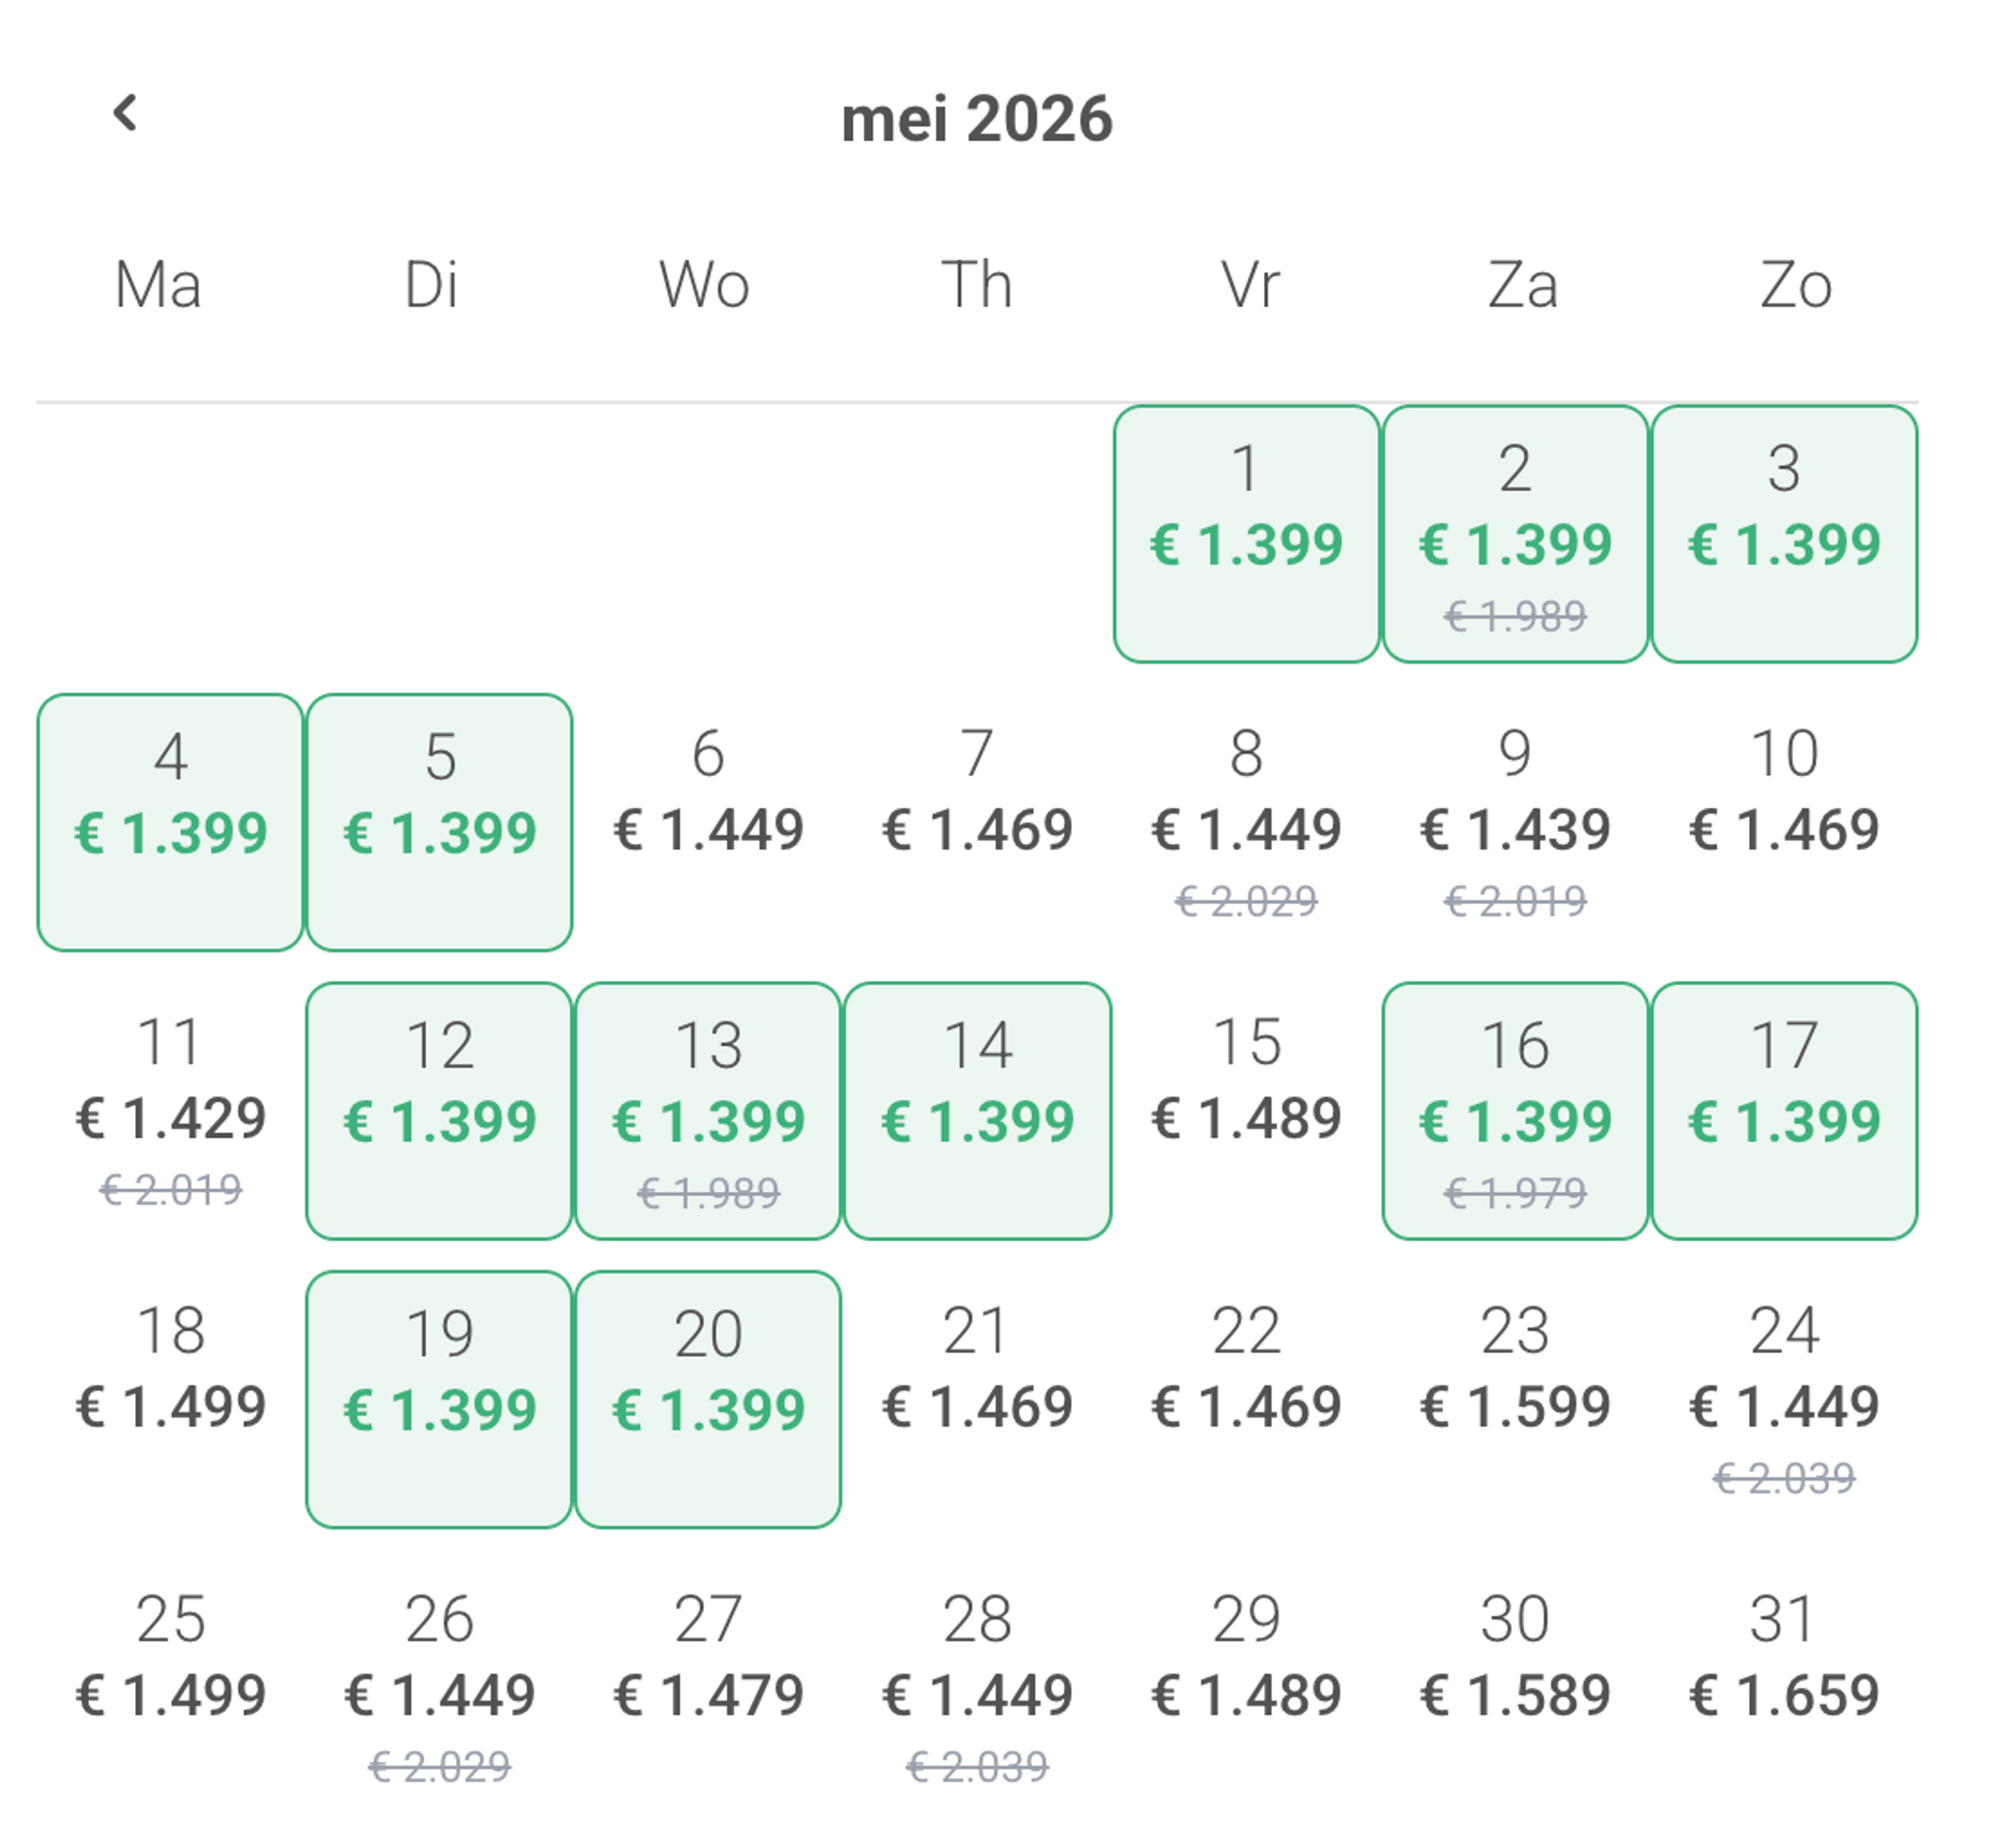Select May 16 discounted from € 1.979
Screen dimensions: 2016x1836
[1515, 1110]
